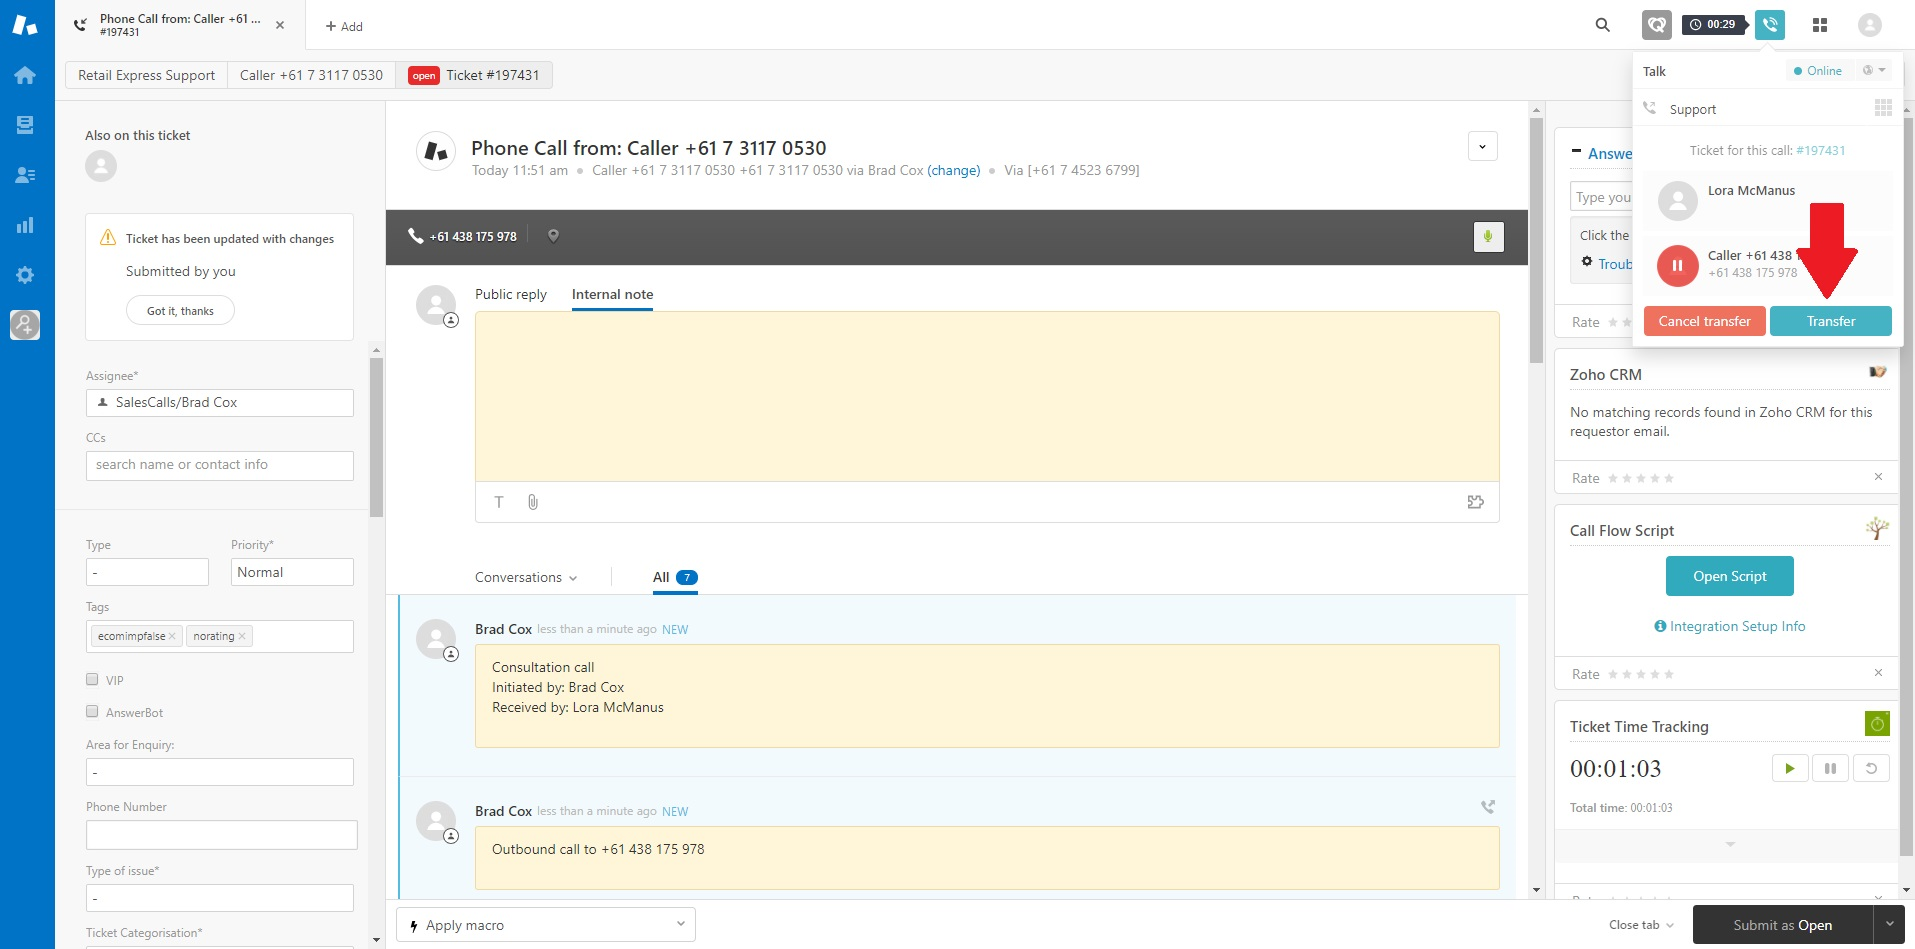Expand the Conversations filter dropdown
Screen dimensions: 1915x949
(526, 578)
